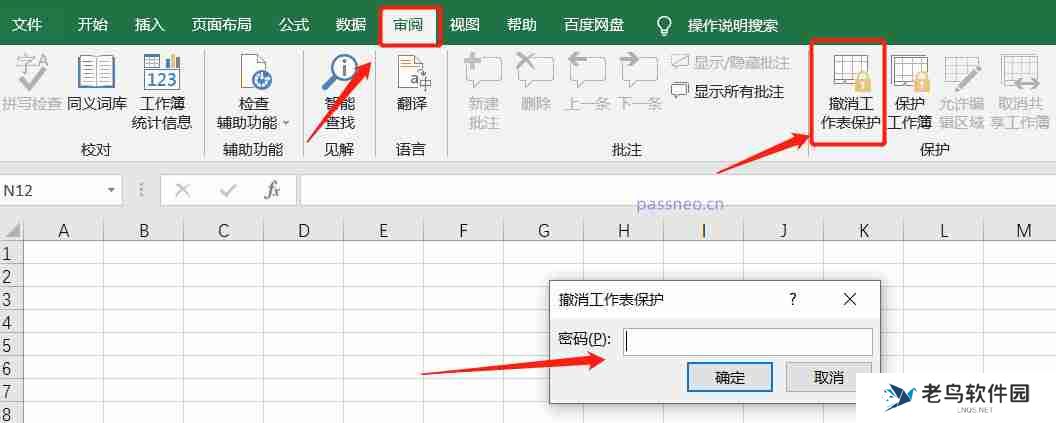Switch to the 开始 tab
Viewport: 1056px width, 423px height.
tap(92, 26)
